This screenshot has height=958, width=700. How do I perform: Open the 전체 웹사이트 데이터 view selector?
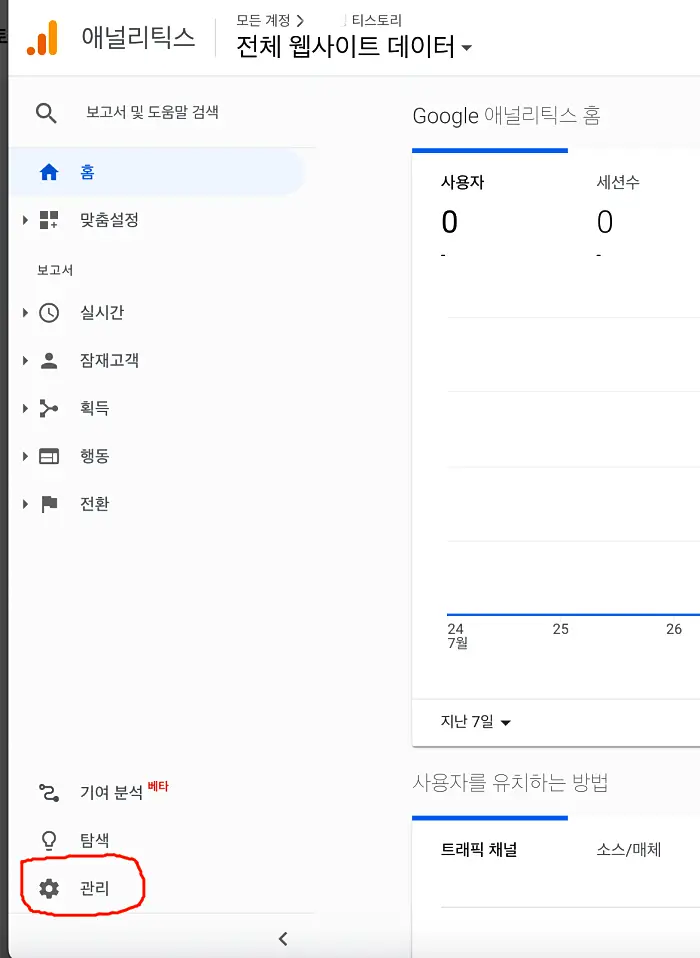pos(354,47)
